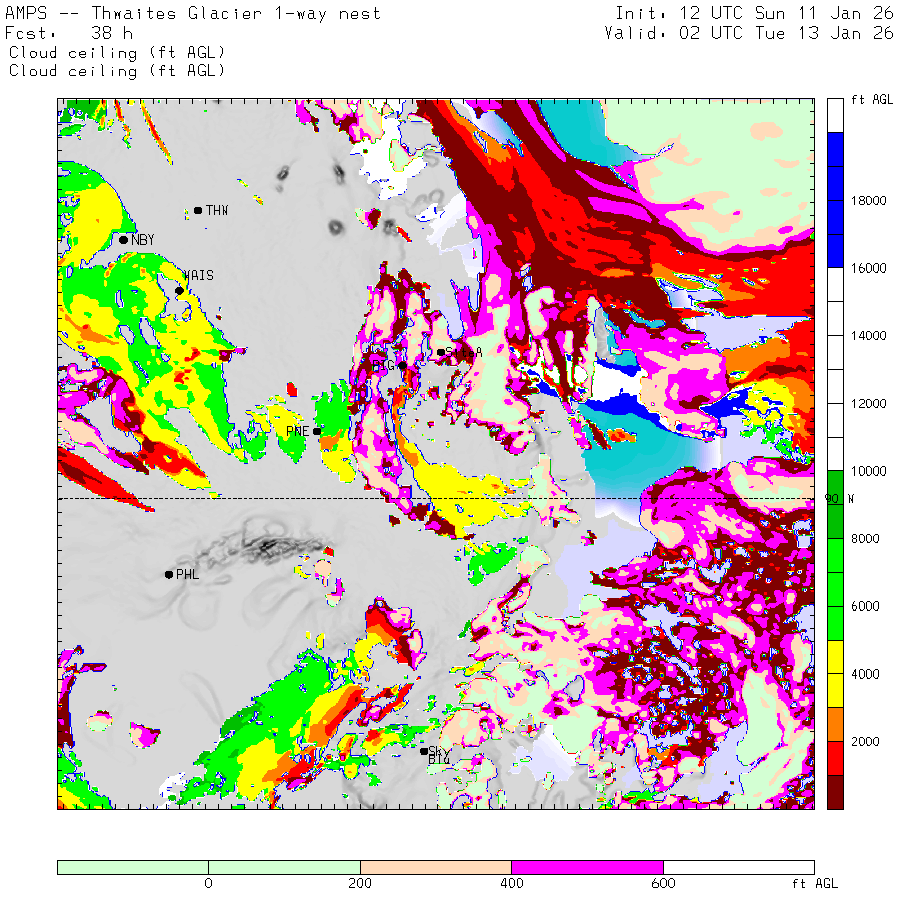Click the THW station marker dot
This screenshot has height=900, width=900.
198,211
